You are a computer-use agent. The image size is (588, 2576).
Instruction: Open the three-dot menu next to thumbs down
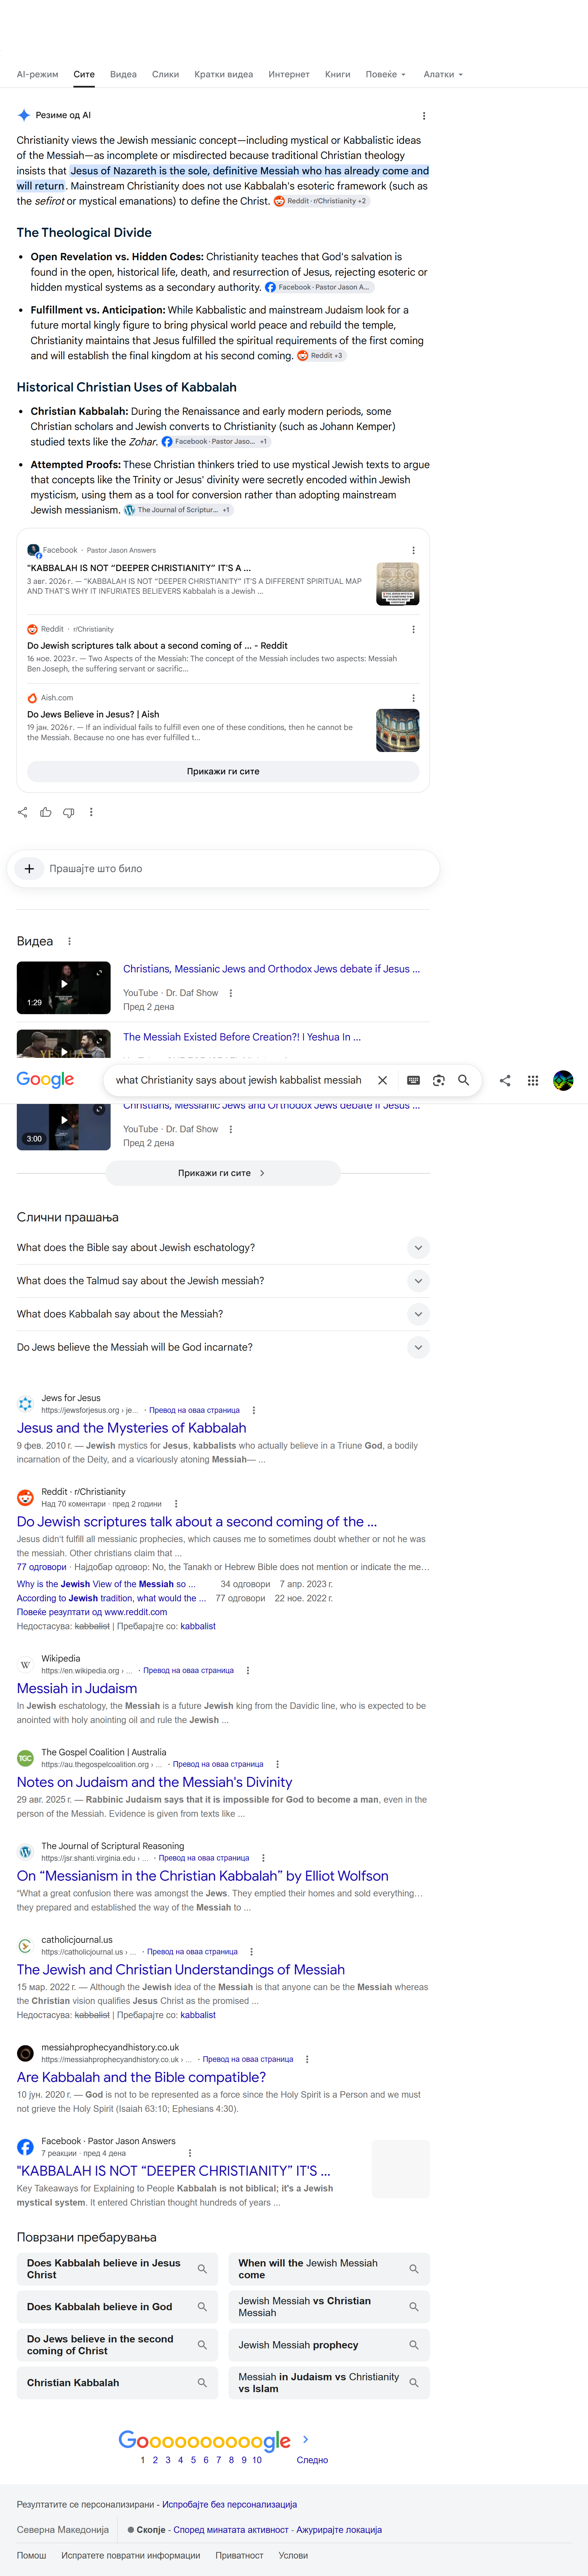91,812
